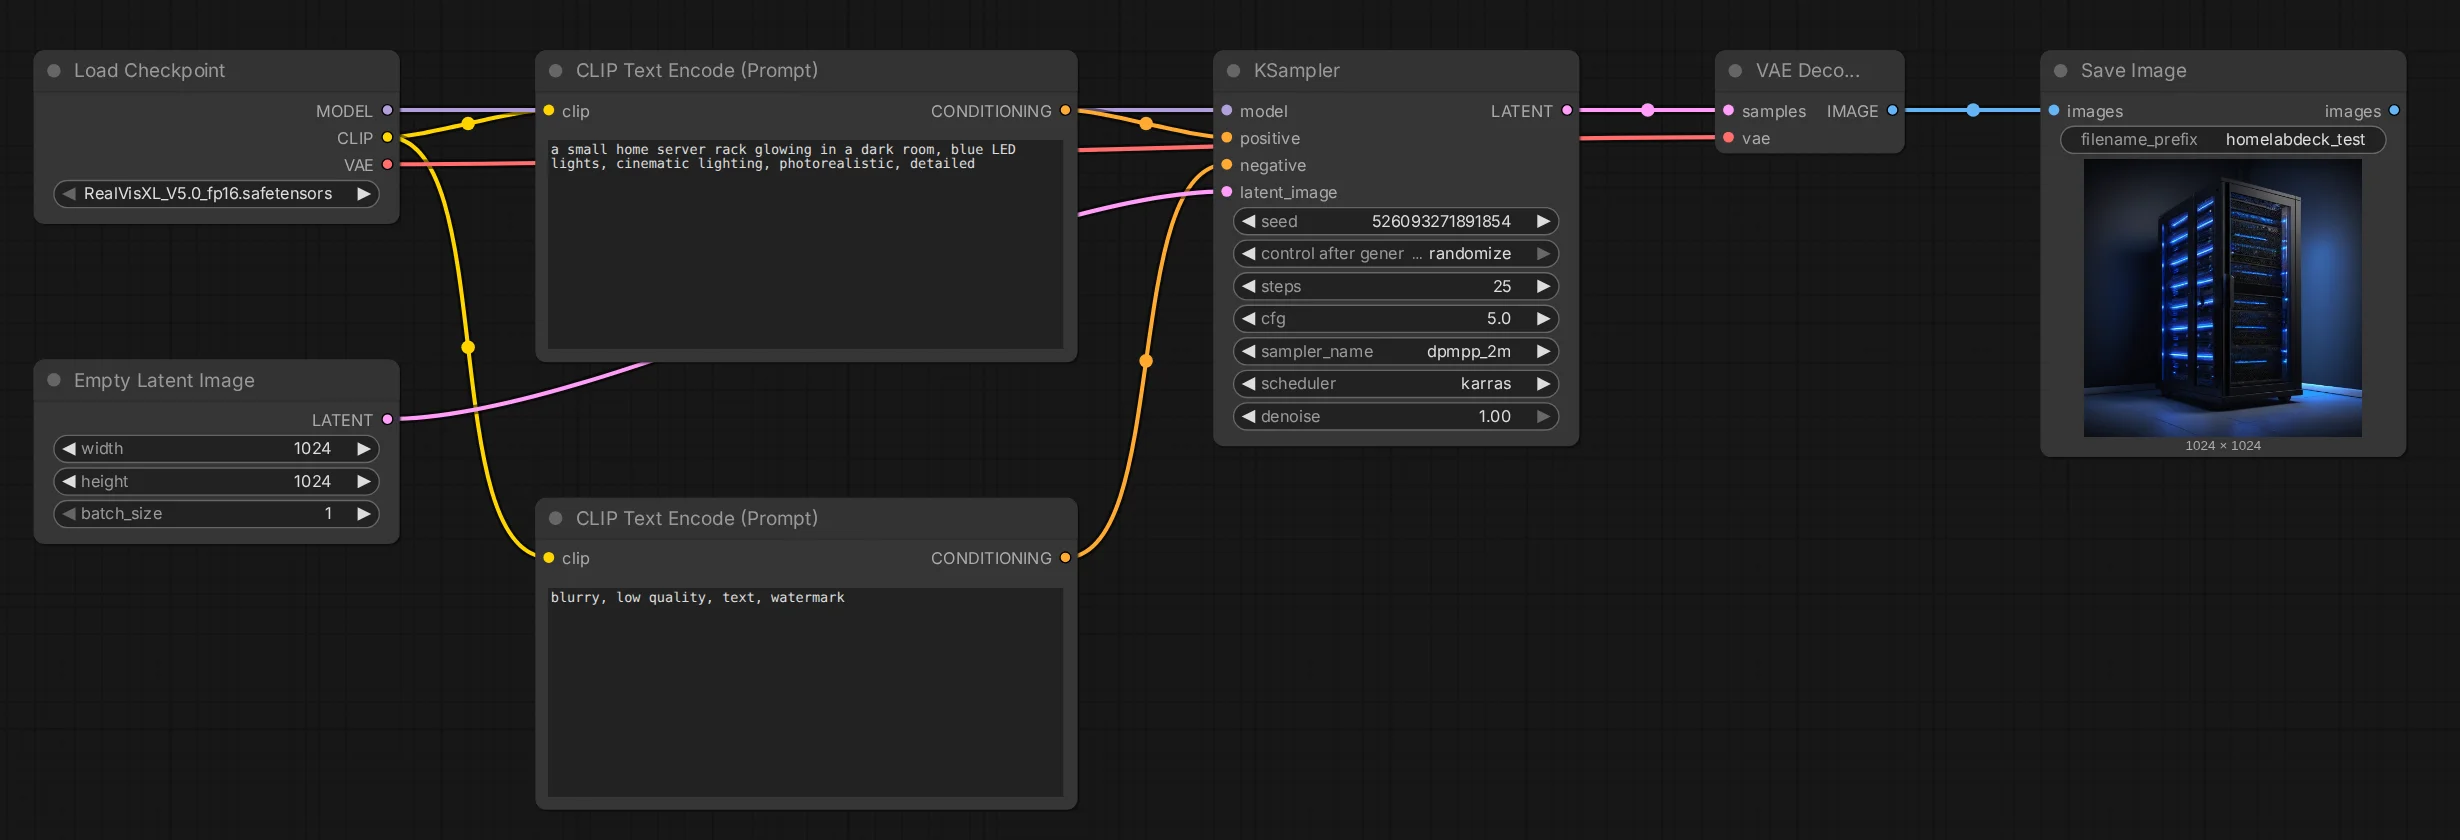Open the generated server rack image preview
This screenshot has height=840, width=2460.
click(2223, 298)
